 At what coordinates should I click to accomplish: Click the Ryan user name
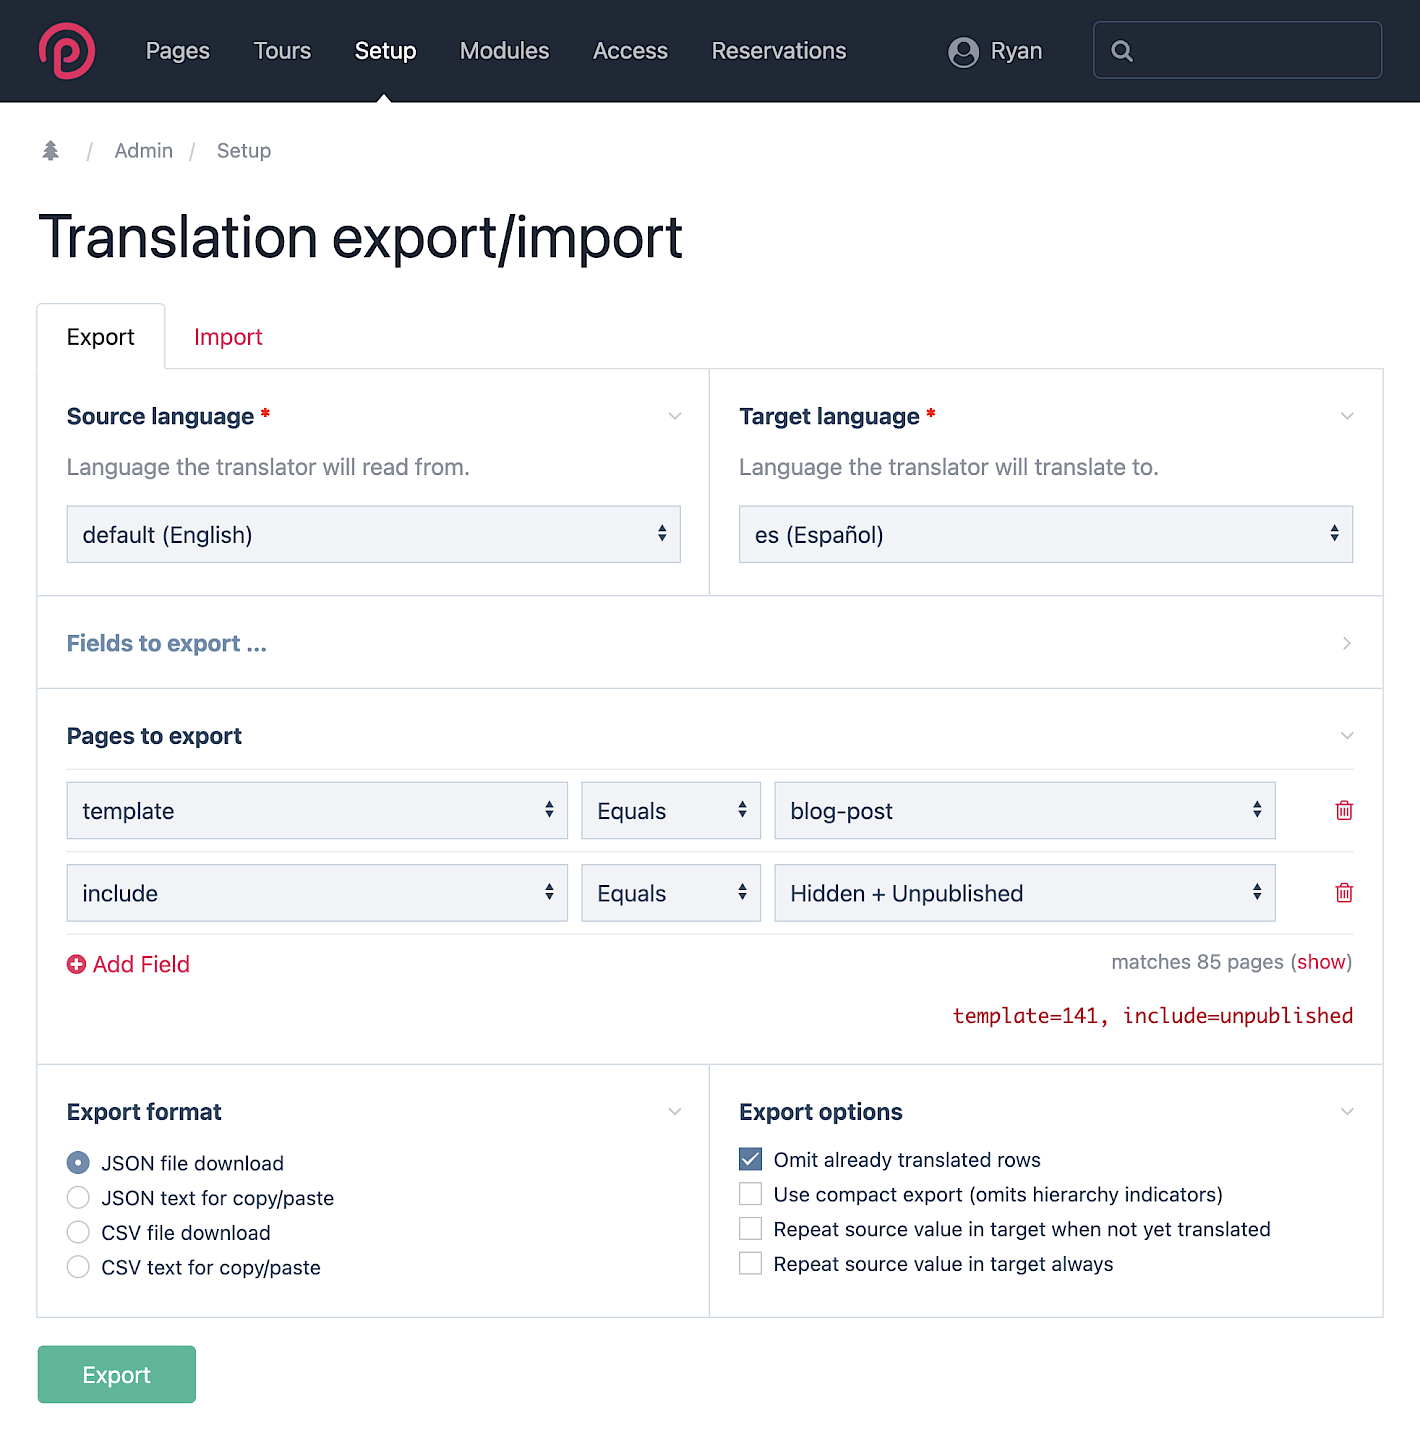1016,51
